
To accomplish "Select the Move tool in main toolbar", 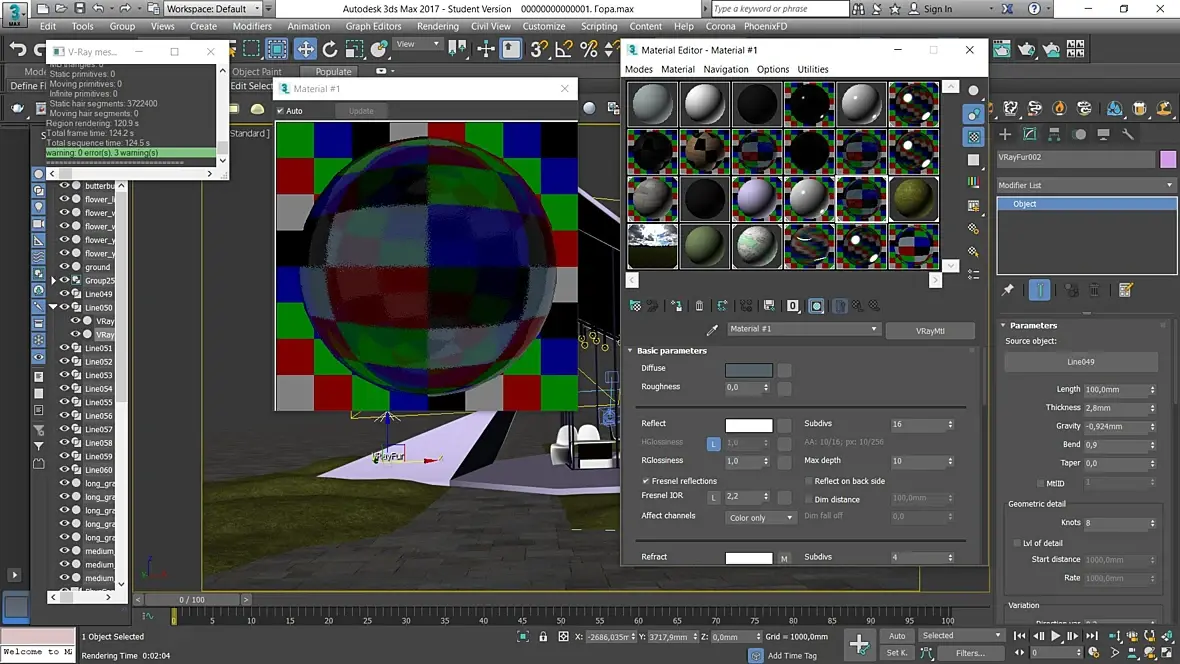I will click(305, 49).
